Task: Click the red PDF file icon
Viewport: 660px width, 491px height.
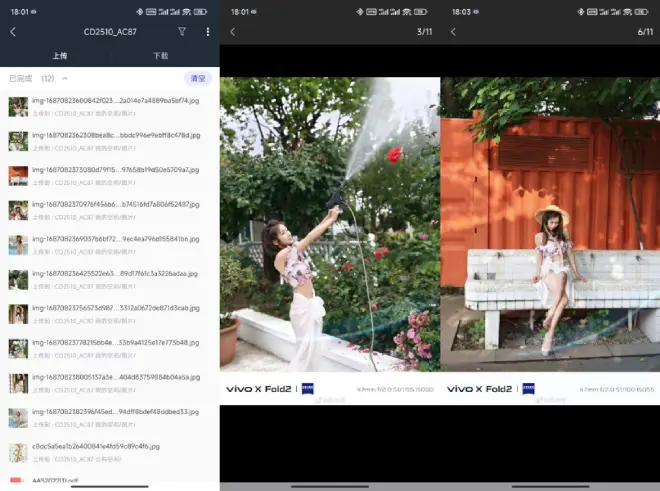Action: (x=18, y=483)
